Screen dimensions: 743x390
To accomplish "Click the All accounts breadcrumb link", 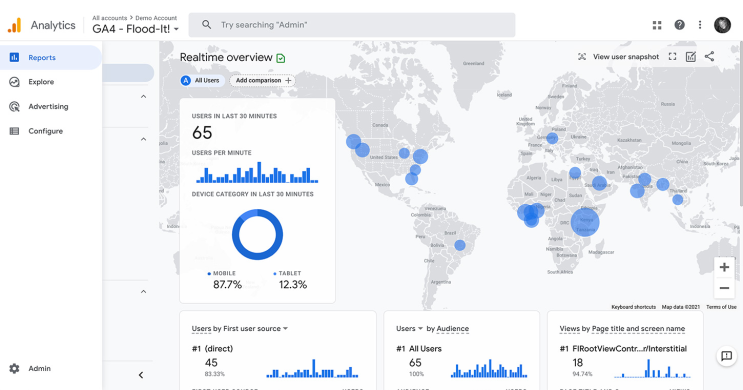I will coord(109,18).
